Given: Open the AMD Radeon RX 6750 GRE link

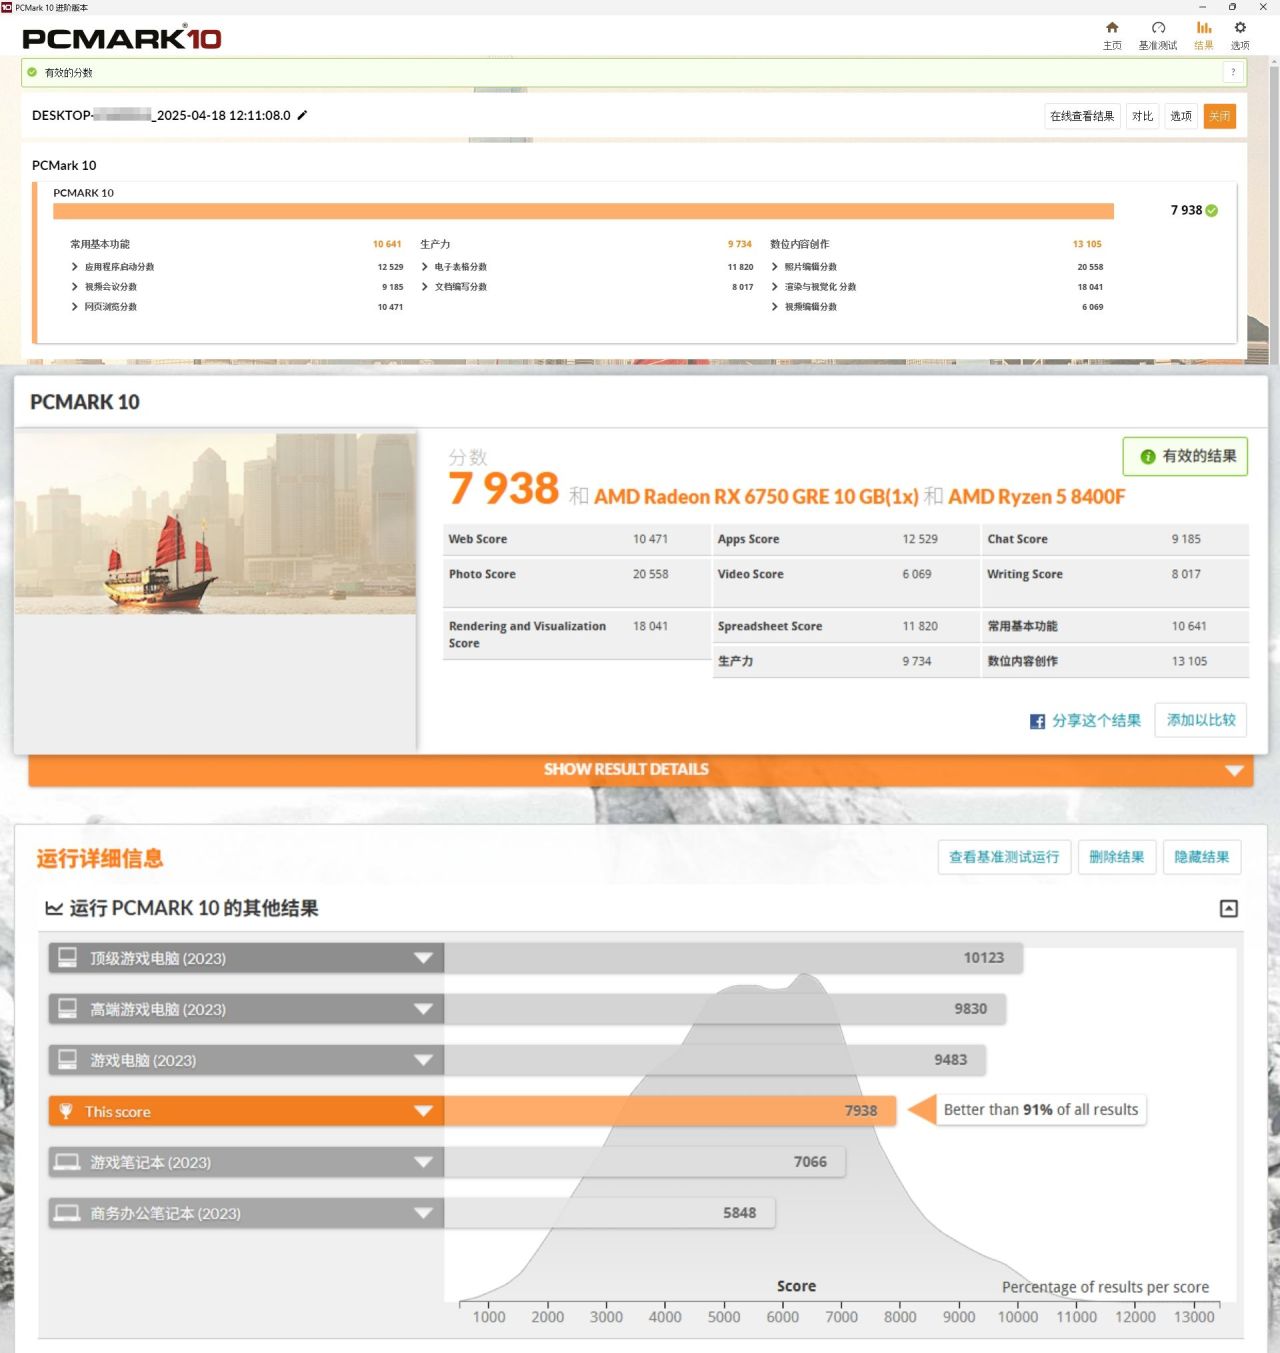Looking at the screenshot, I should pyautogui.click(x=756, y=497).
